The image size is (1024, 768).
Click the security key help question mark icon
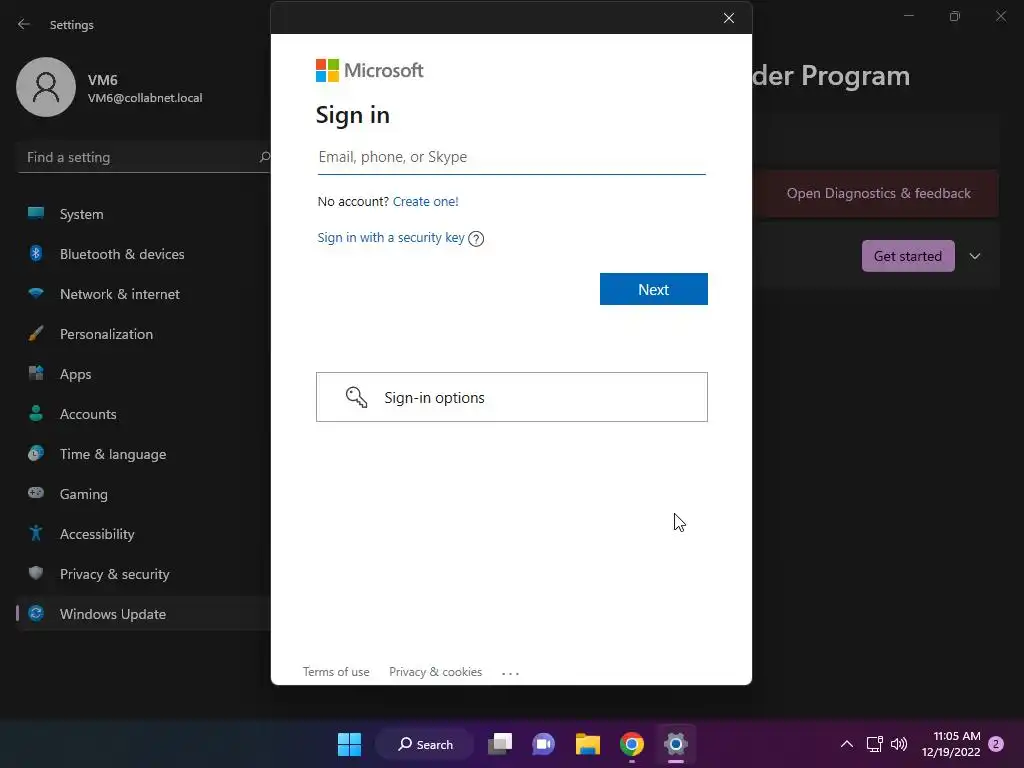click(x=476, y=238)
